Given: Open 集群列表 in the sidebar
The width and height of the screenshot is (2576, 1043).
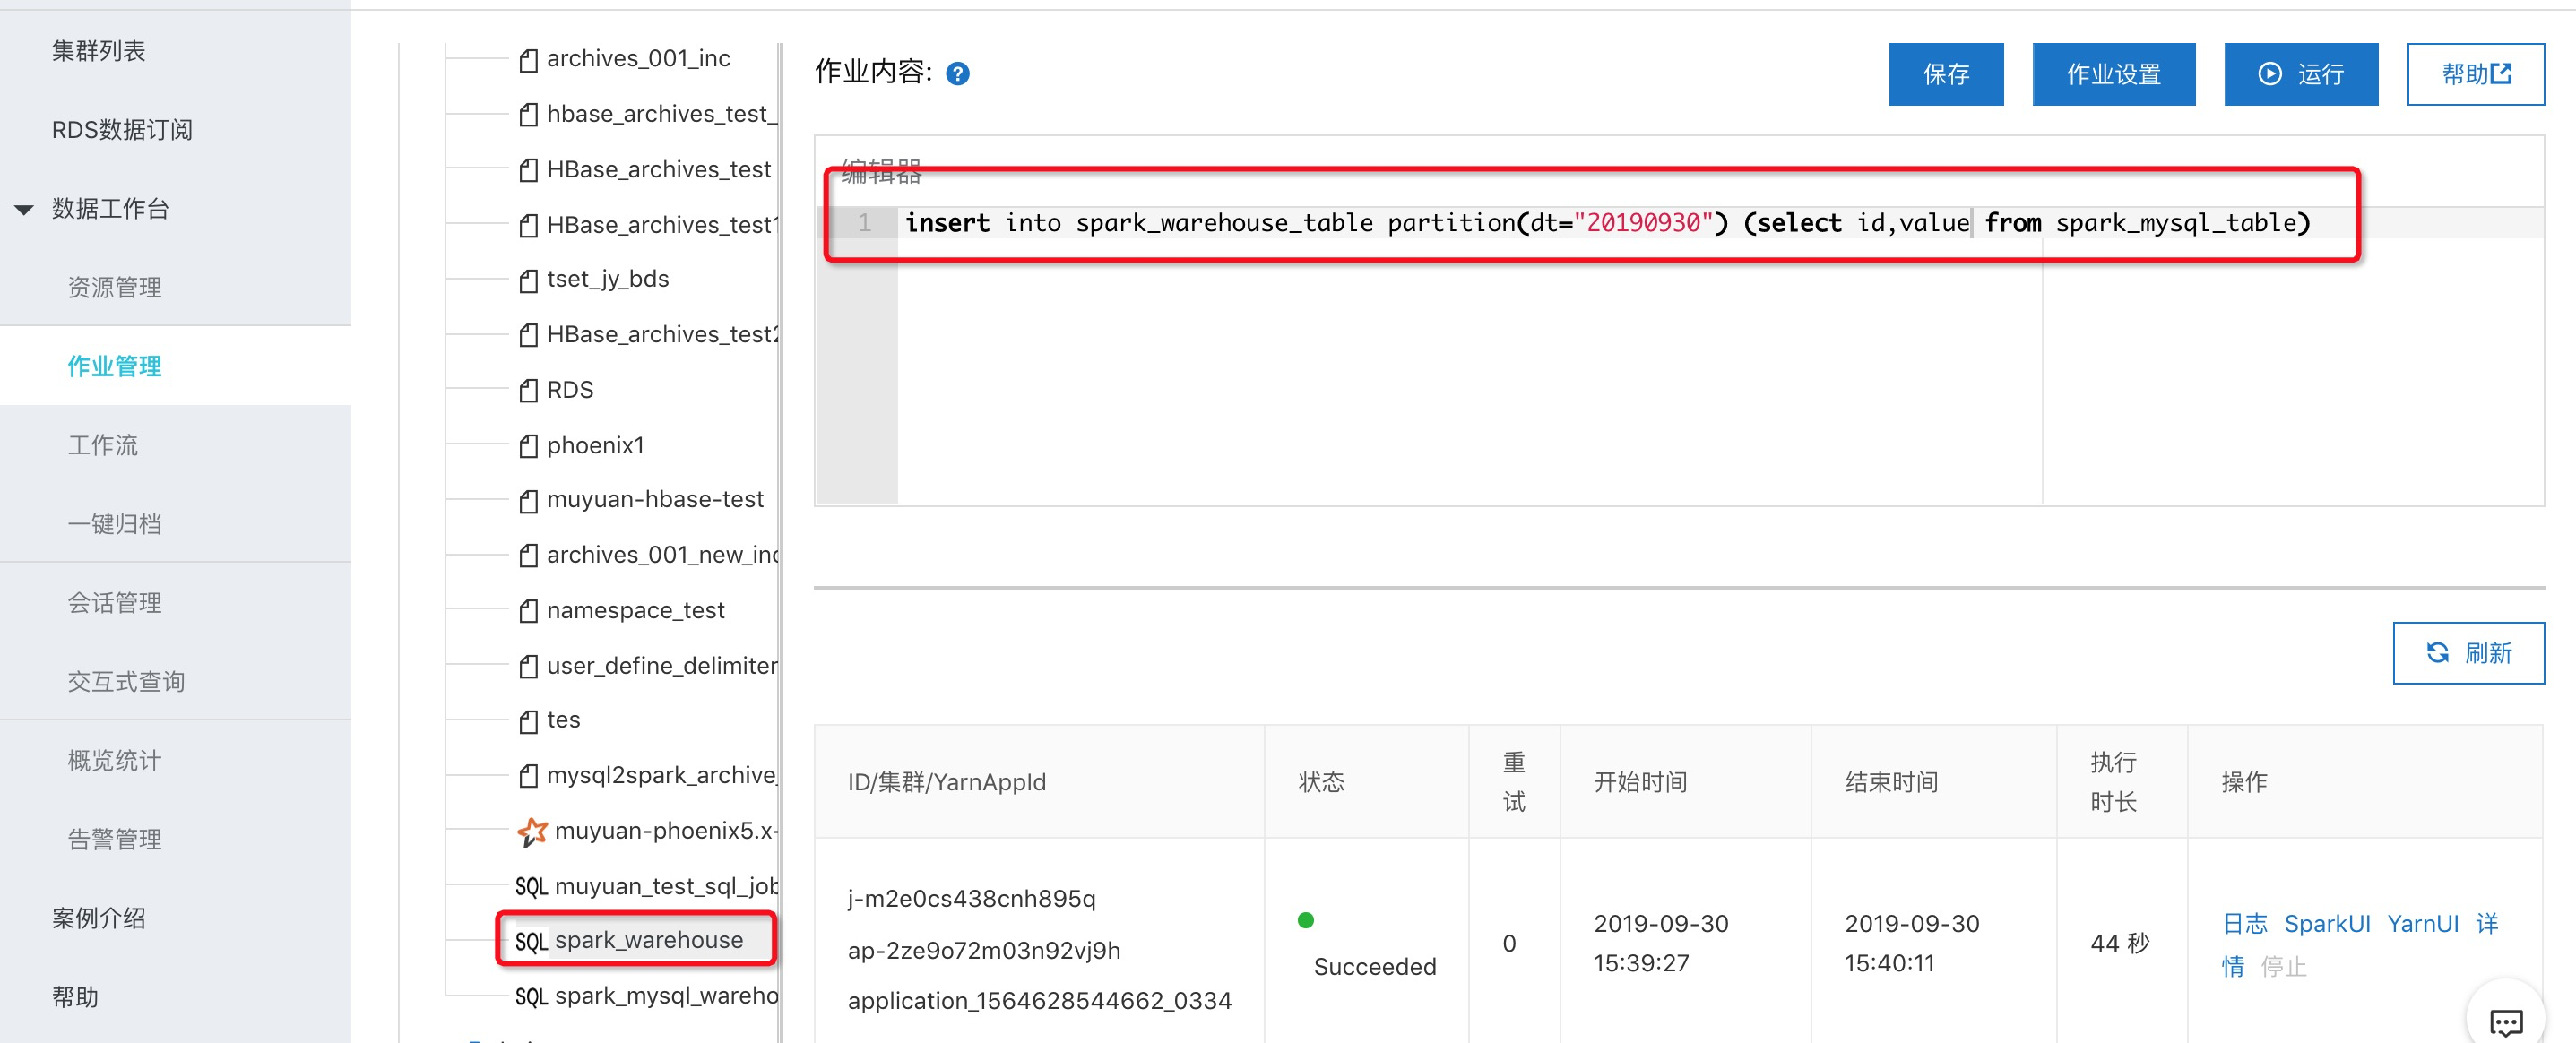Looking at the screenshot, I should (x=98, y=51).
